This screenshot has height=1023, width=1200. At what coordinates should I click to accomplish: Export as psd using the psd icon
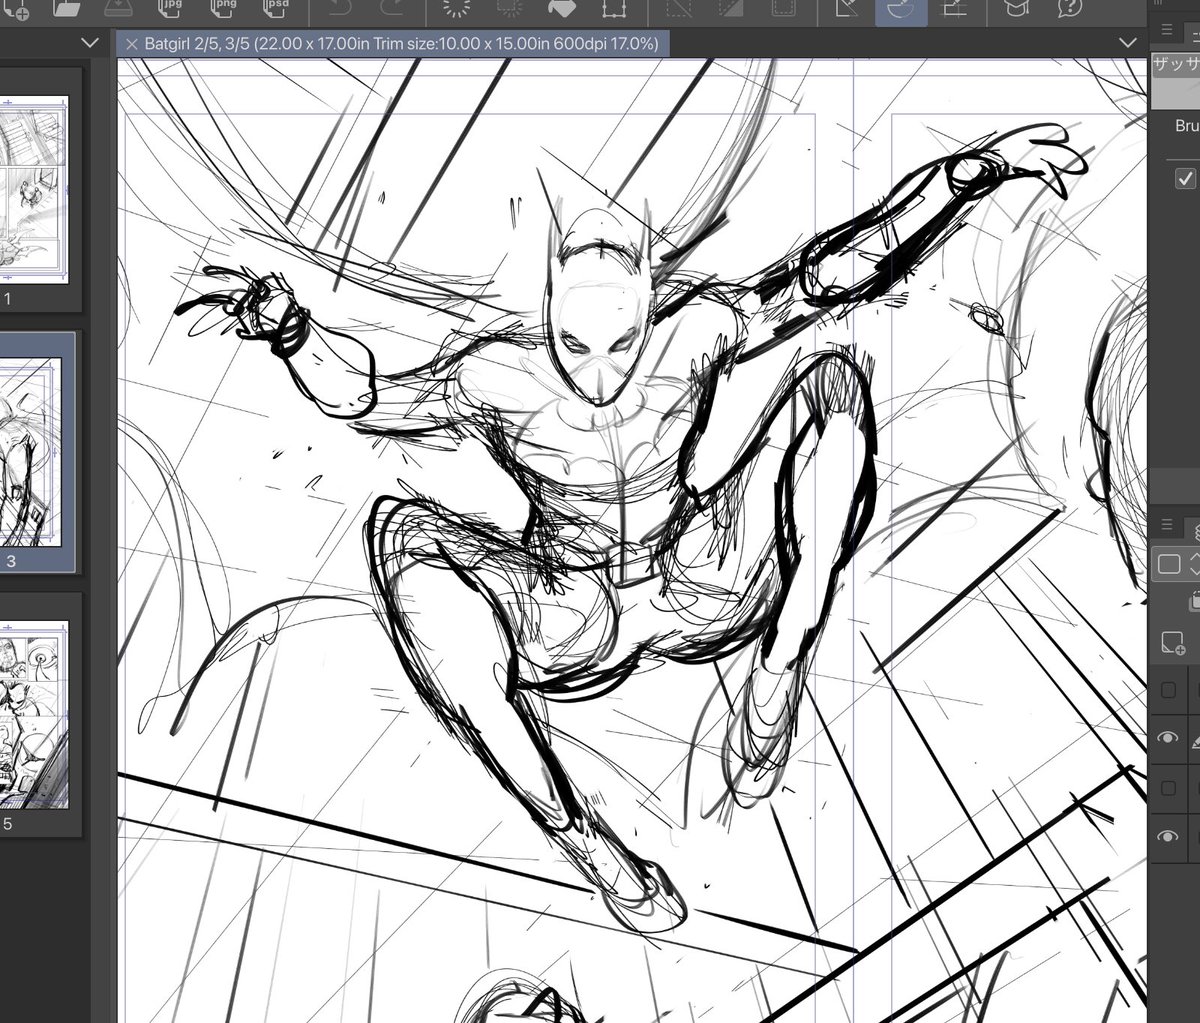pos(275,10)
